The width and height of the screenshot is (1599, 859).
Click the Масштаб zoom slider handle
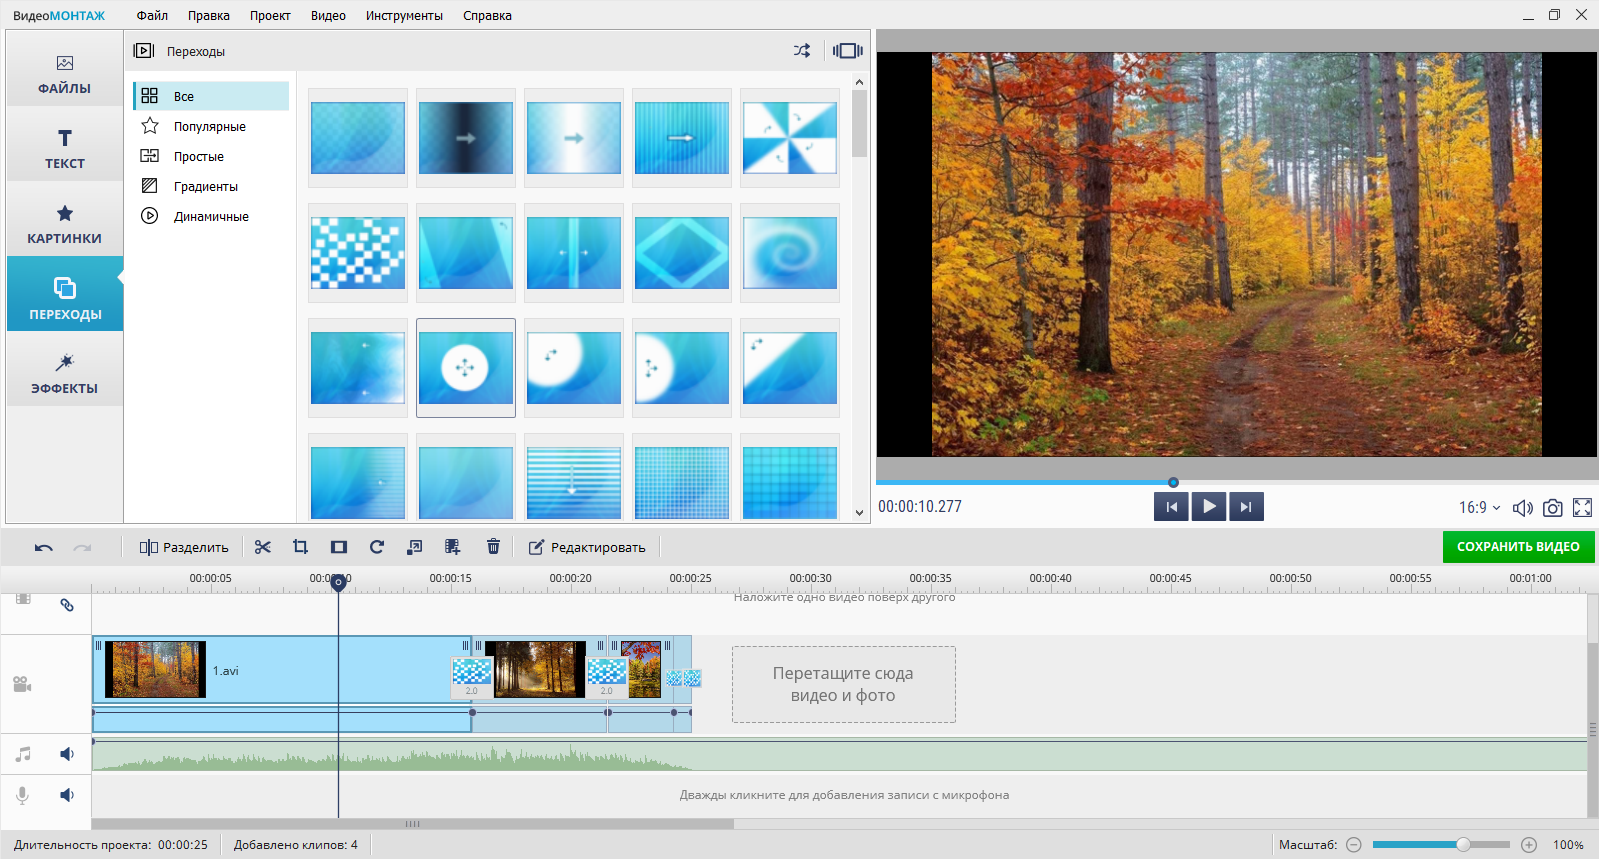pyautogui.click(x=1463, y=845)
